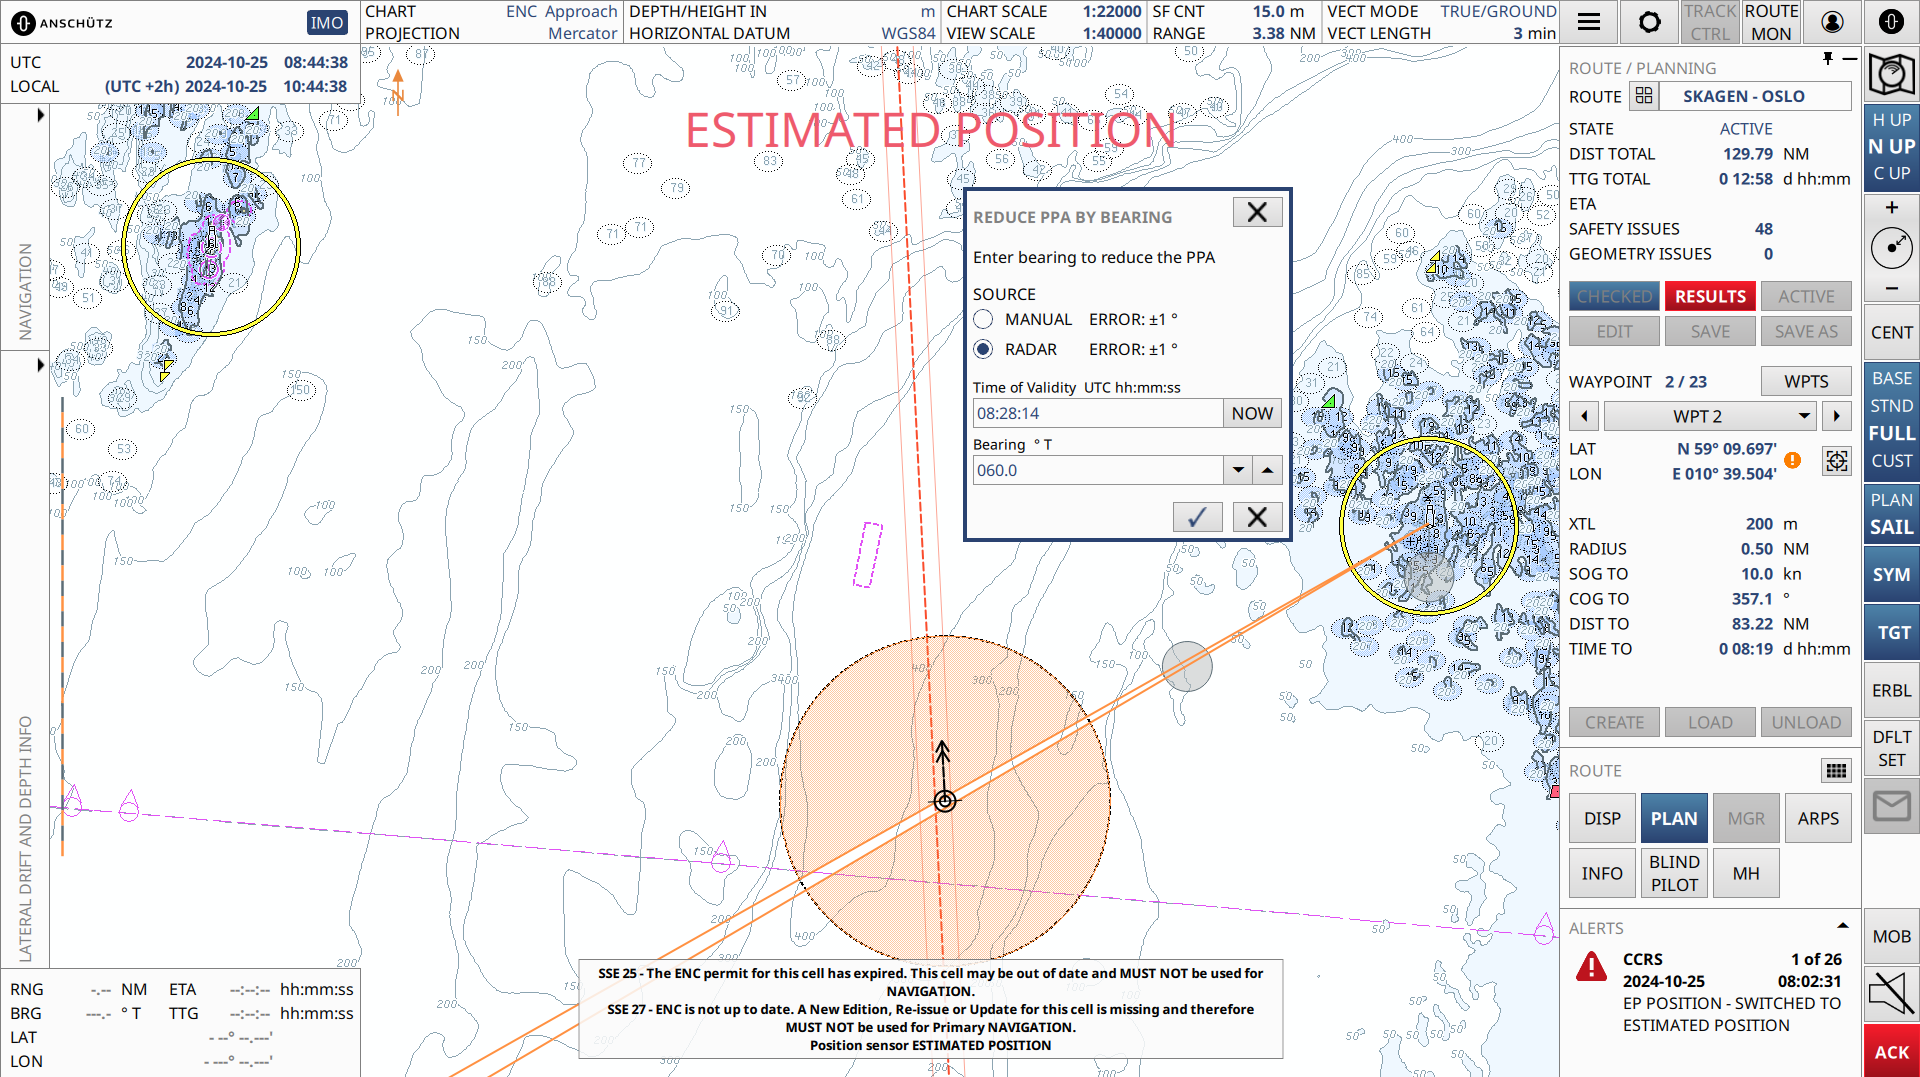Screen dimensions: 1920x1077
Task: Acknowledge the CCRS alert with ACK
Action: 1891,1052
